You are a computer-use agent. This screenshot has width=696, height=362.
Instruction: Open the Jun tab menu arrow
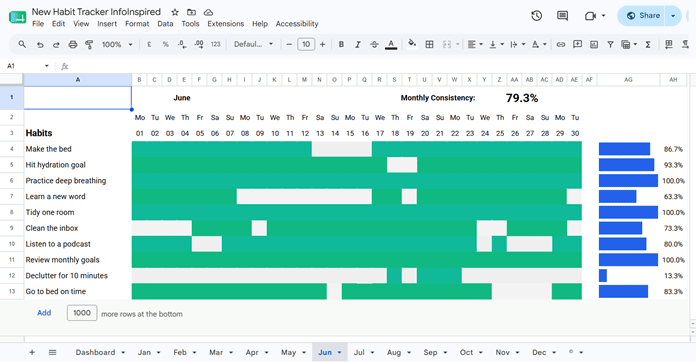tap(340, 353)
